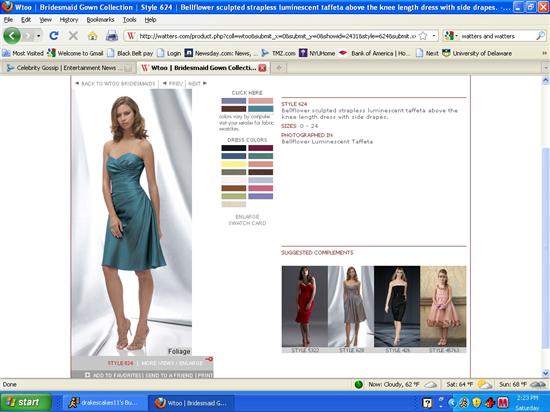Image resolution: width=550 pixels, height=412 pixels.
Task: Select the beige dress color swatch at bottom
Action: pos(234,204)
